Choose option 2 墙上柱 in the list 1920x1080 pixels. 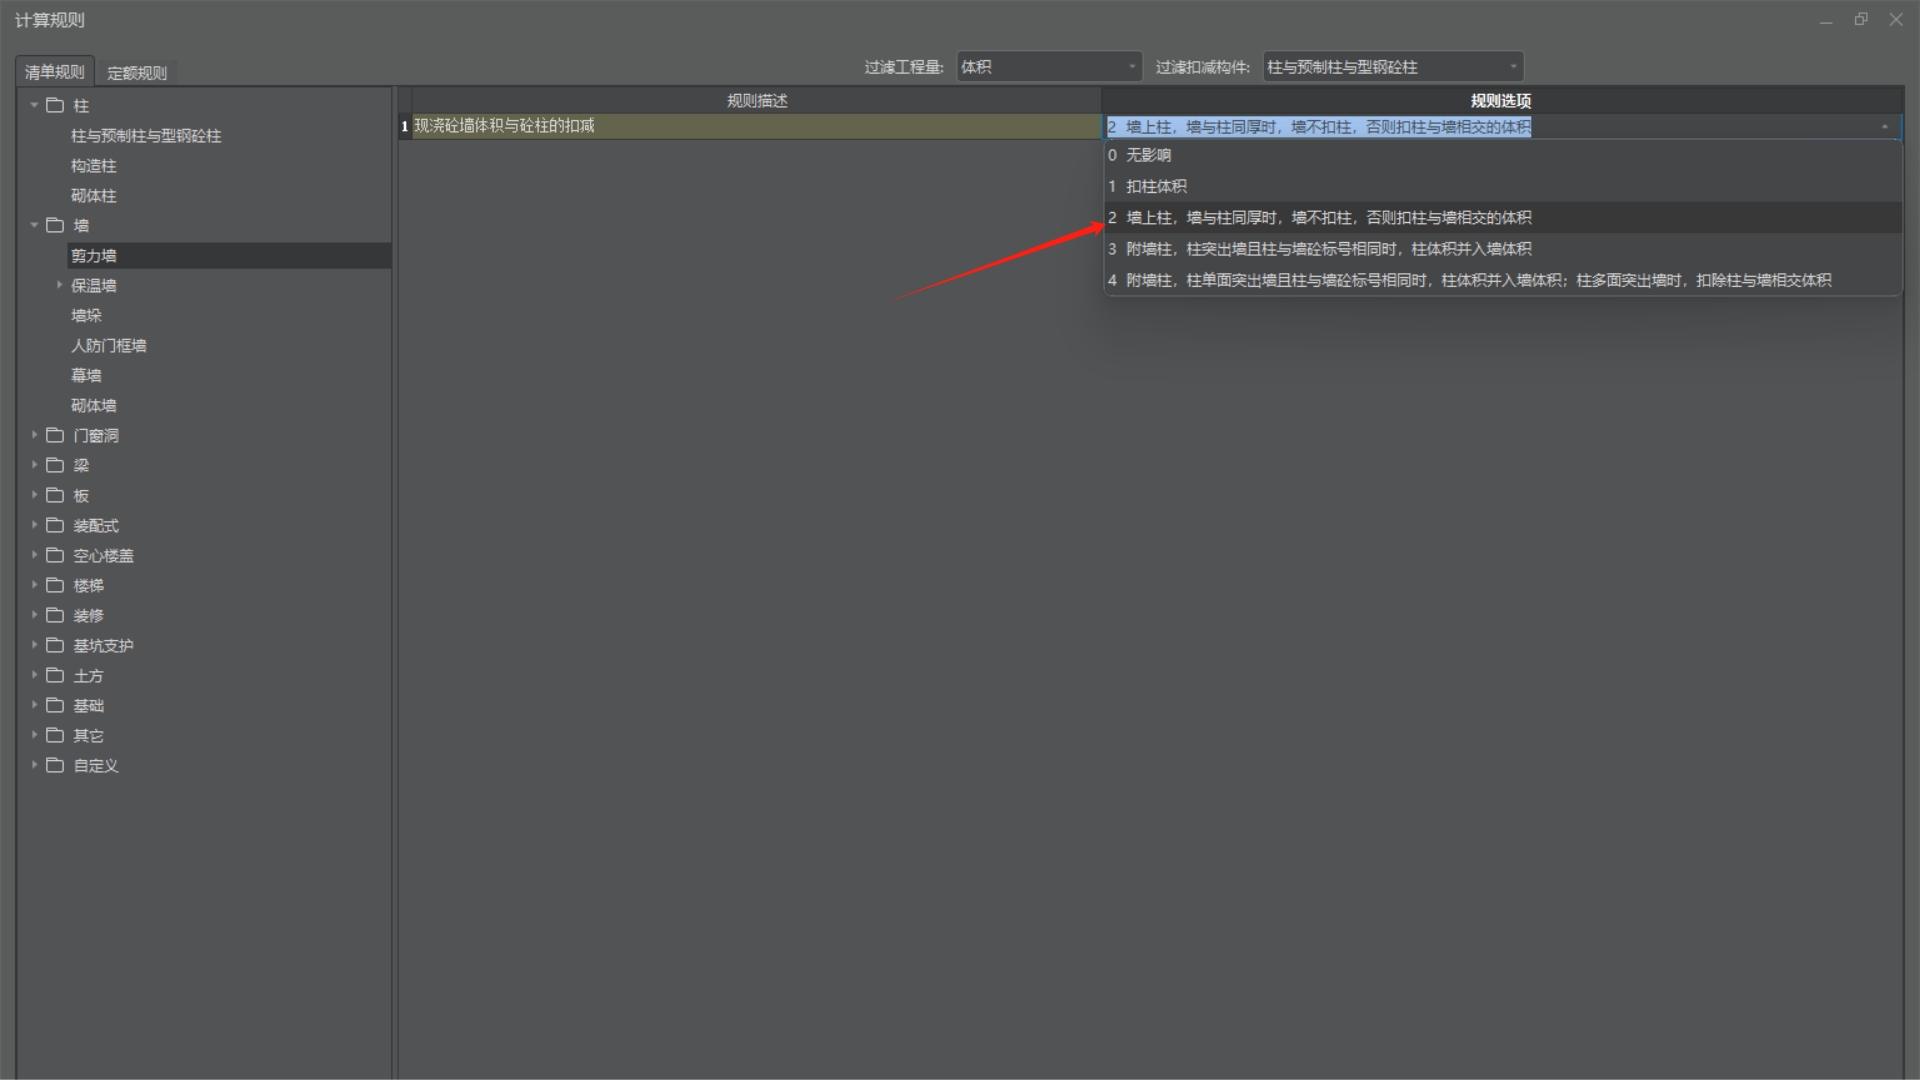[1502, 217]
